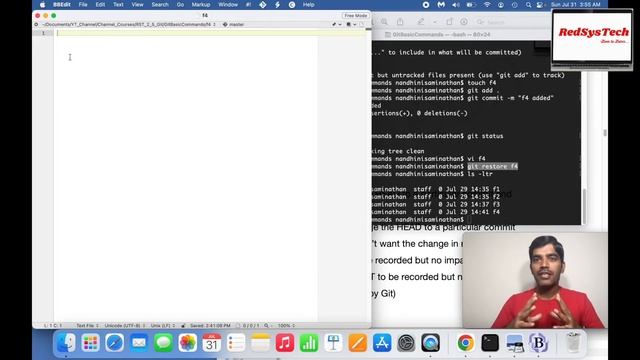Open the #! menu in BBEdit
The height and width of the screenshot is (360, 640).
coord(249,4)
